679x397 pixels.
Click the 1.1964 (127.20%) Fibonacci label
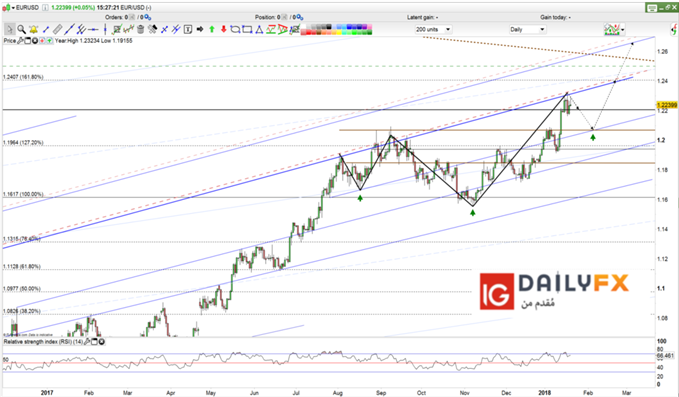coord(23,142)
